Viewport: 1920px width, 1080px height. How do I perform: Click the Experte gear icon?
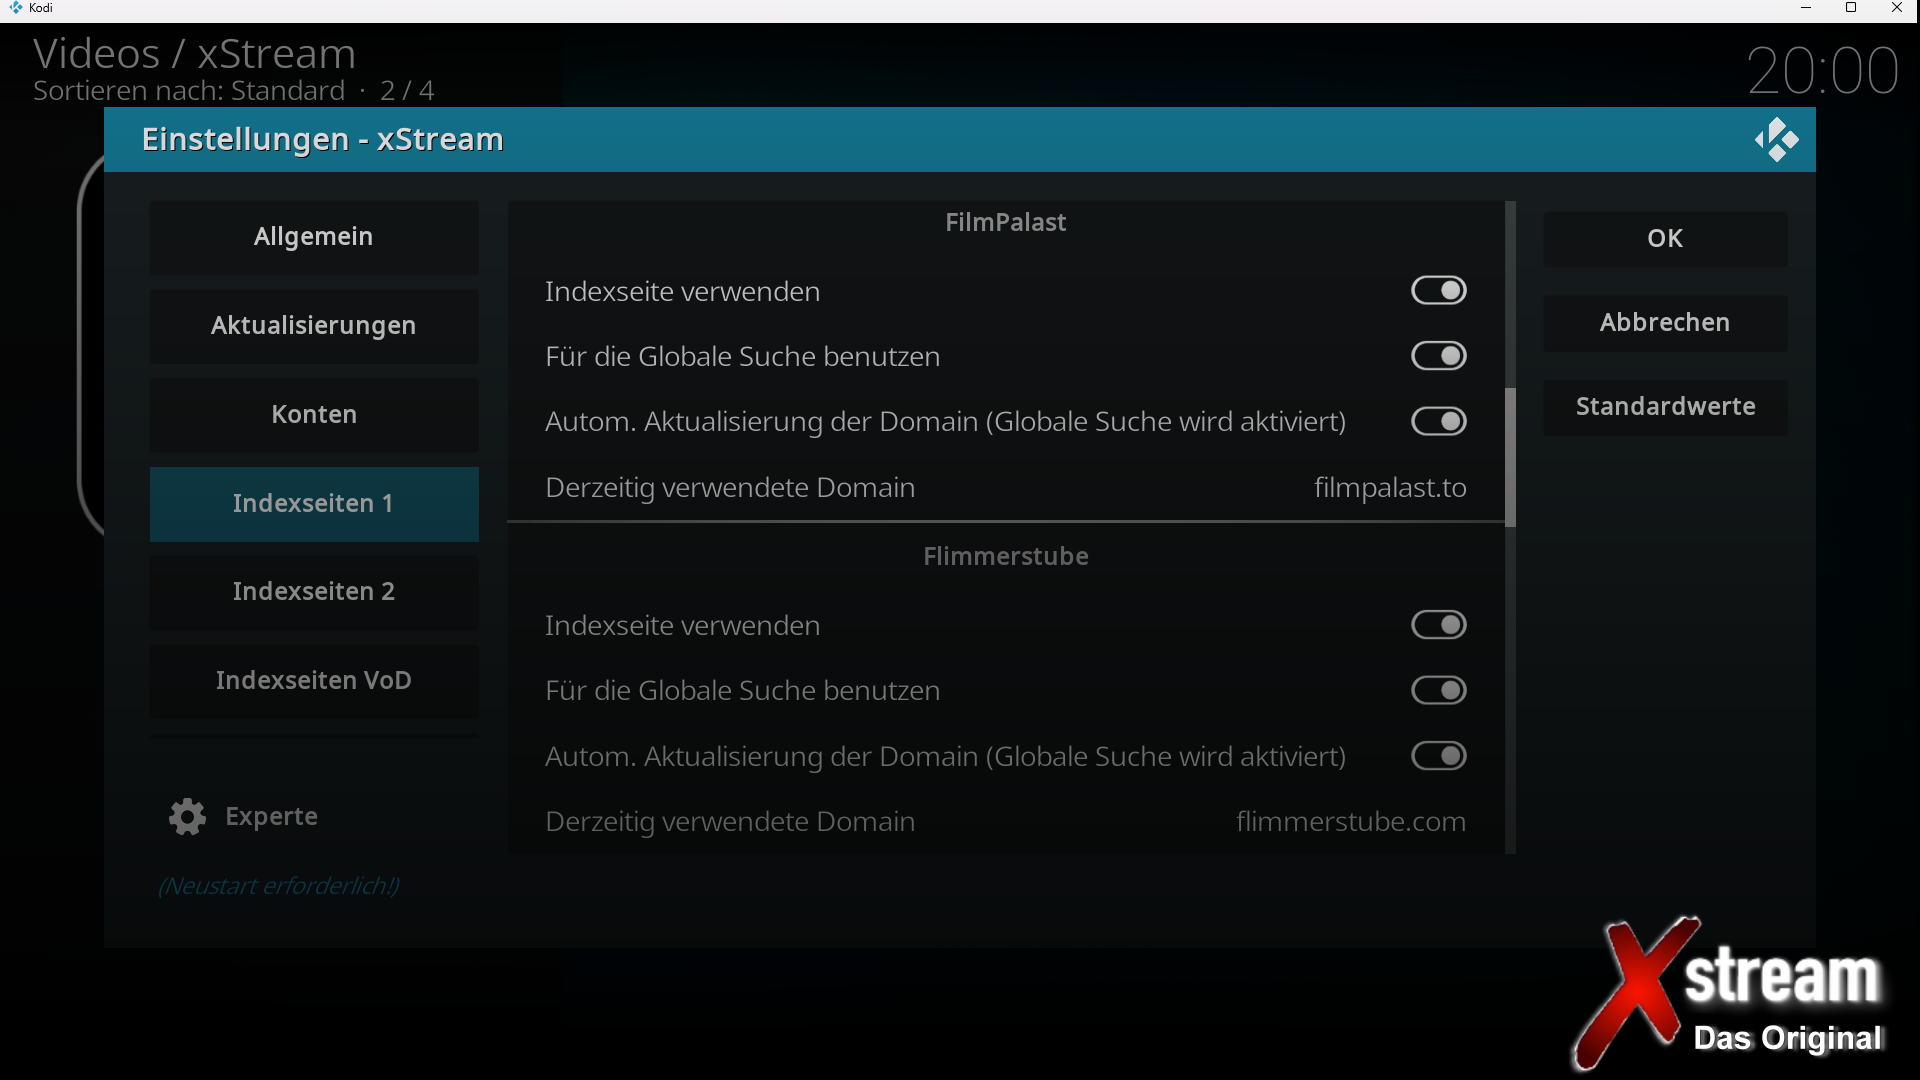187,817
